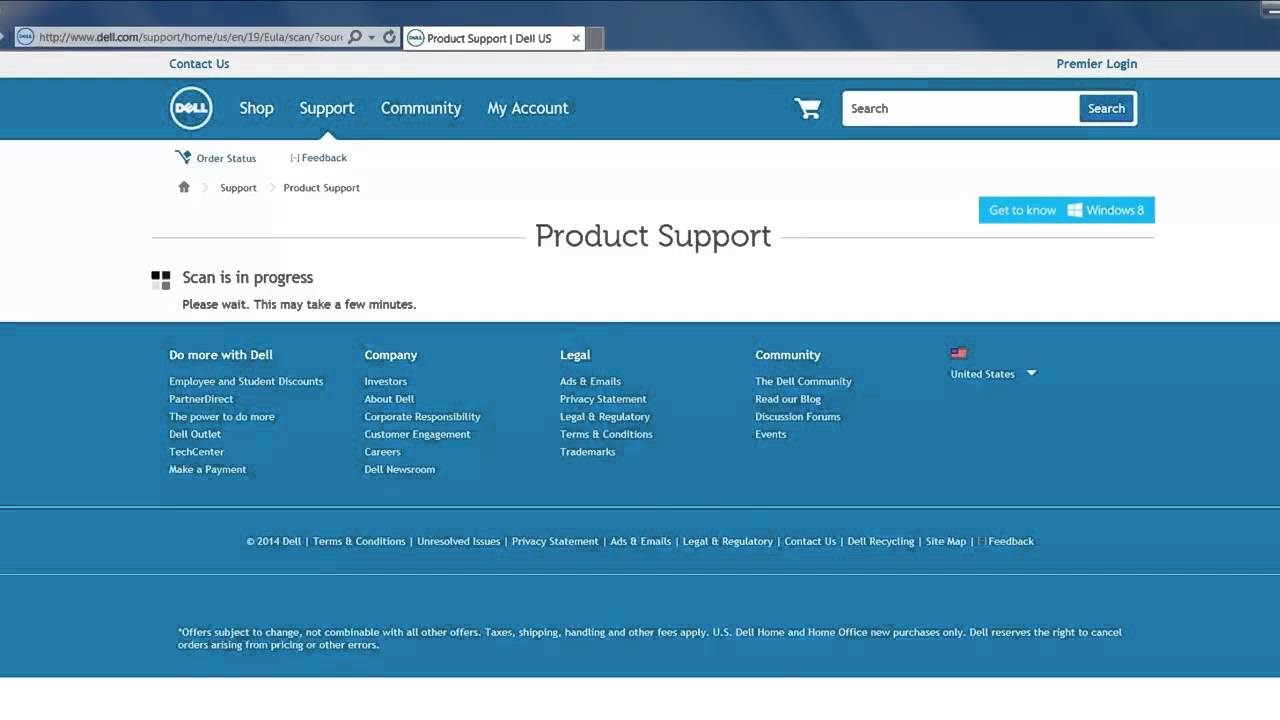1280x720 pixels.
Task: Open the Careers link
Action: pos(382,452)
